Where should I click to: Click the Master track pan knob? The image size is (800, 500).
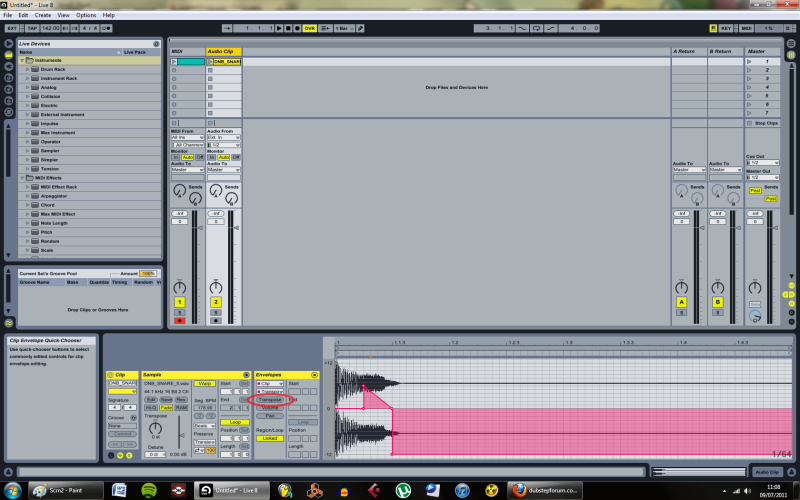pyautogui.click(x=755, y=287)
